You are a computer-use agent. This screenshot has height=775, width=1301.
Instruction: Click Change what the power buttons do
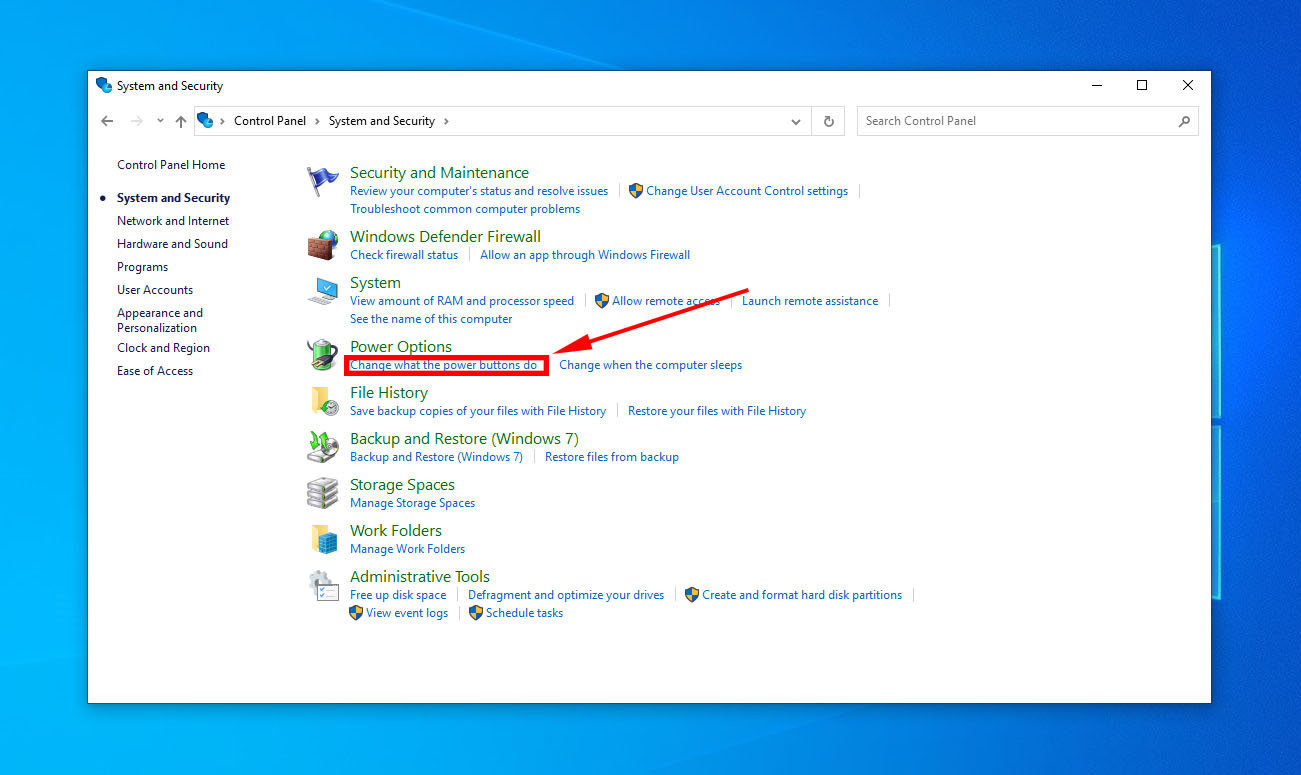(444, 365)
